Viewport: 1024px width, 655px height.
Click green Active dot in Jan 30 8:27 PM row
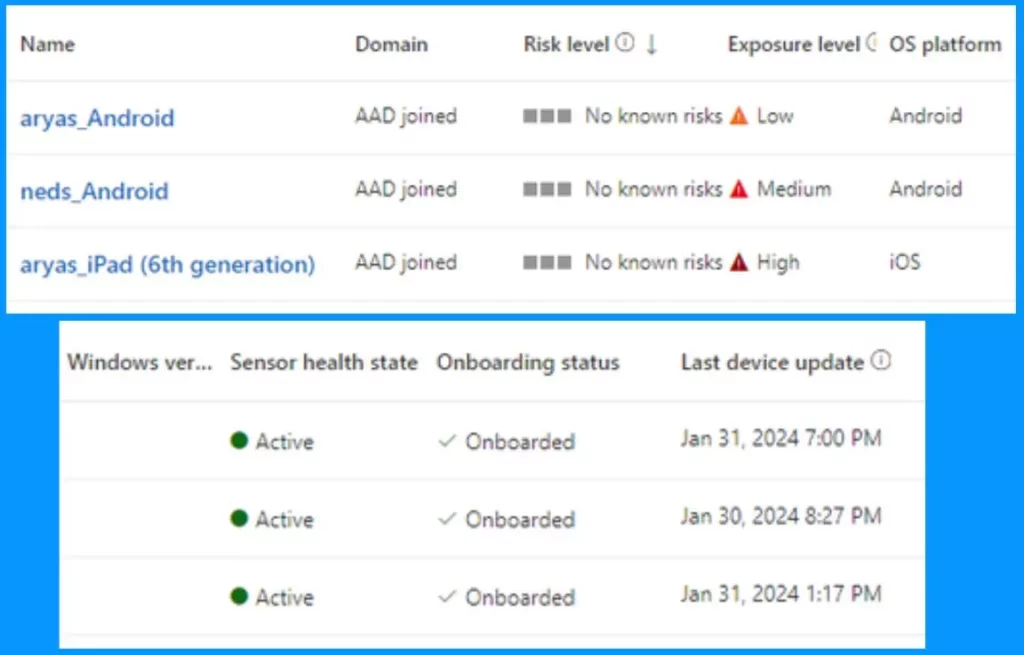click(x=239, y=519)
